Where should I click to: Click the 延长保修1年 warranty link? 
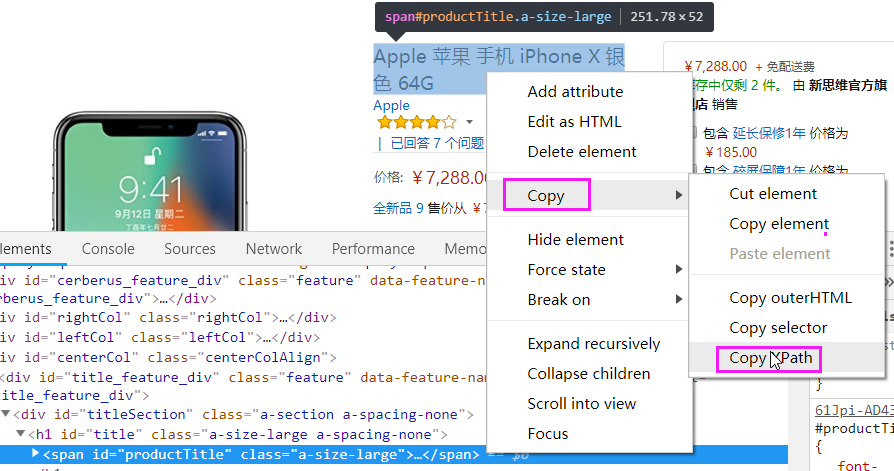coord(769,133)
